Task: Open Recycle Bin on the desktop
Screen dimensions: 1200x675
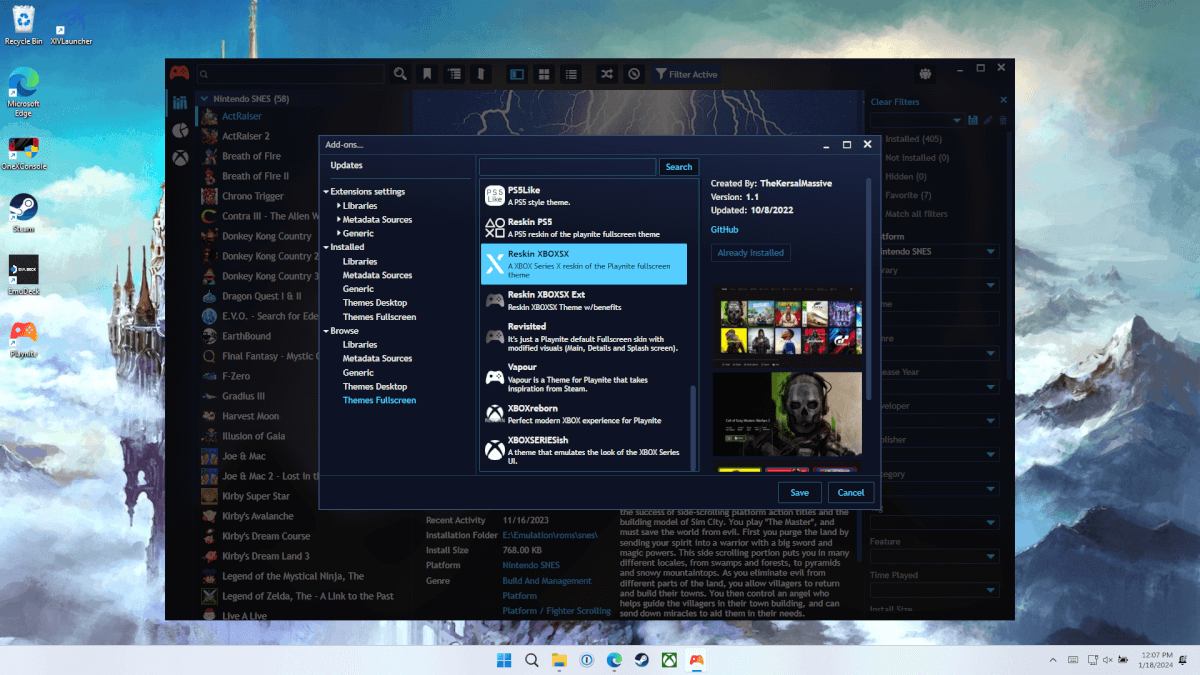Action: [x=23, y=24]
